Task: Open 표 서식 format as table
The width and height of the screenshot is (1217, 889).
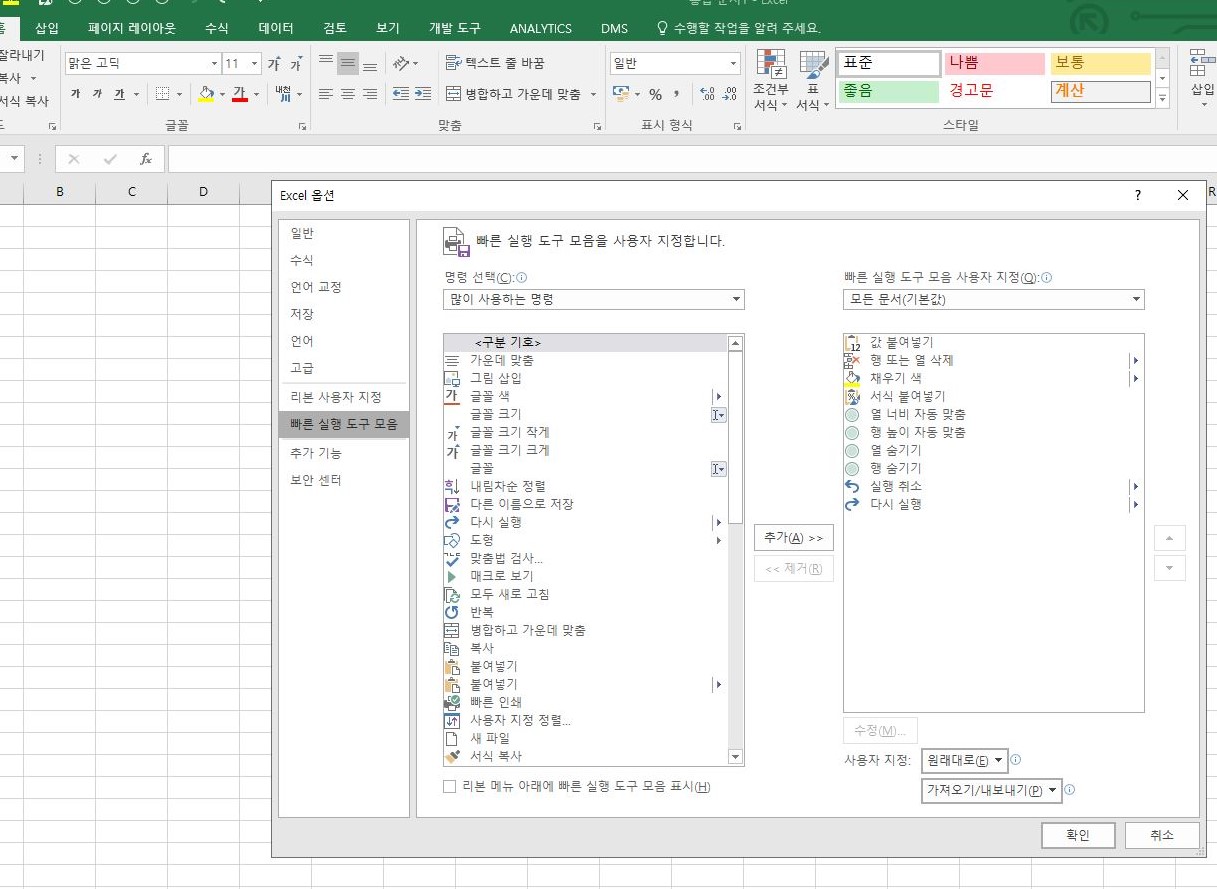Action: pyautogui.click(x=812, y=80)
